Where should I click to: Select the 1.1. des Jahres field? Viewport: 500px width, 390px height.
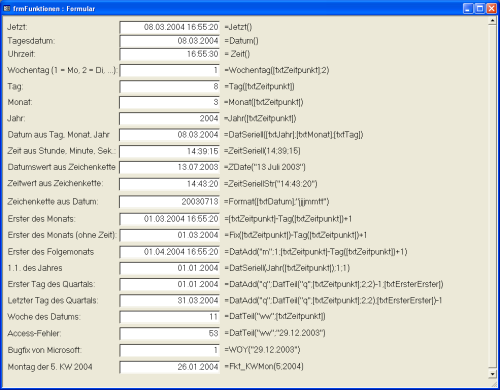[x=169, y=268]
